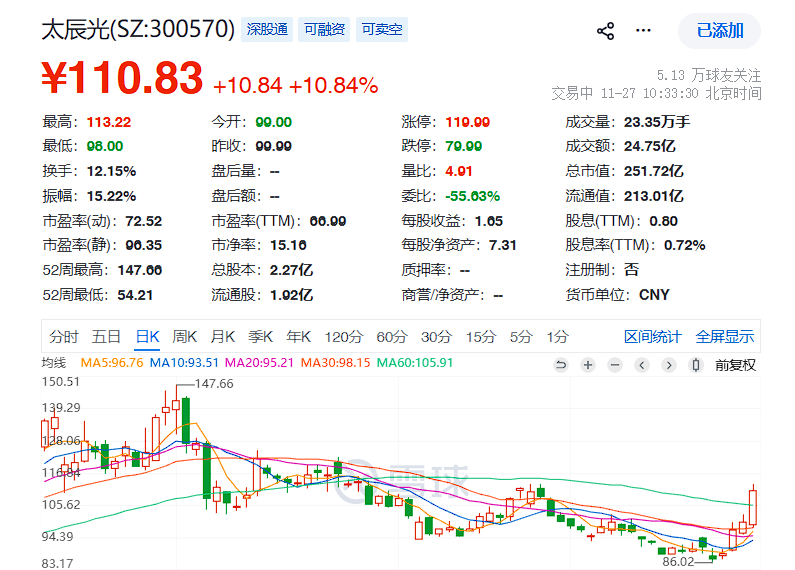Click the undo reset chart icon
Image resolution: width=795 pixels, height=570 pixels.
(561, 365)
